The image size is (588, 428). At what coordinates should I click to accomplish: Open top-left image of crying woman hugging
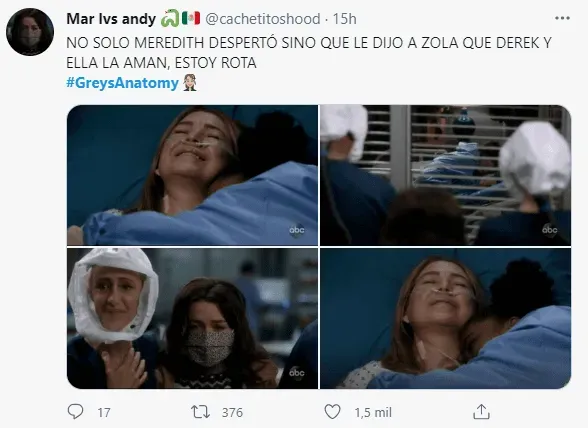pyautogui.click(x=192, y=175)
